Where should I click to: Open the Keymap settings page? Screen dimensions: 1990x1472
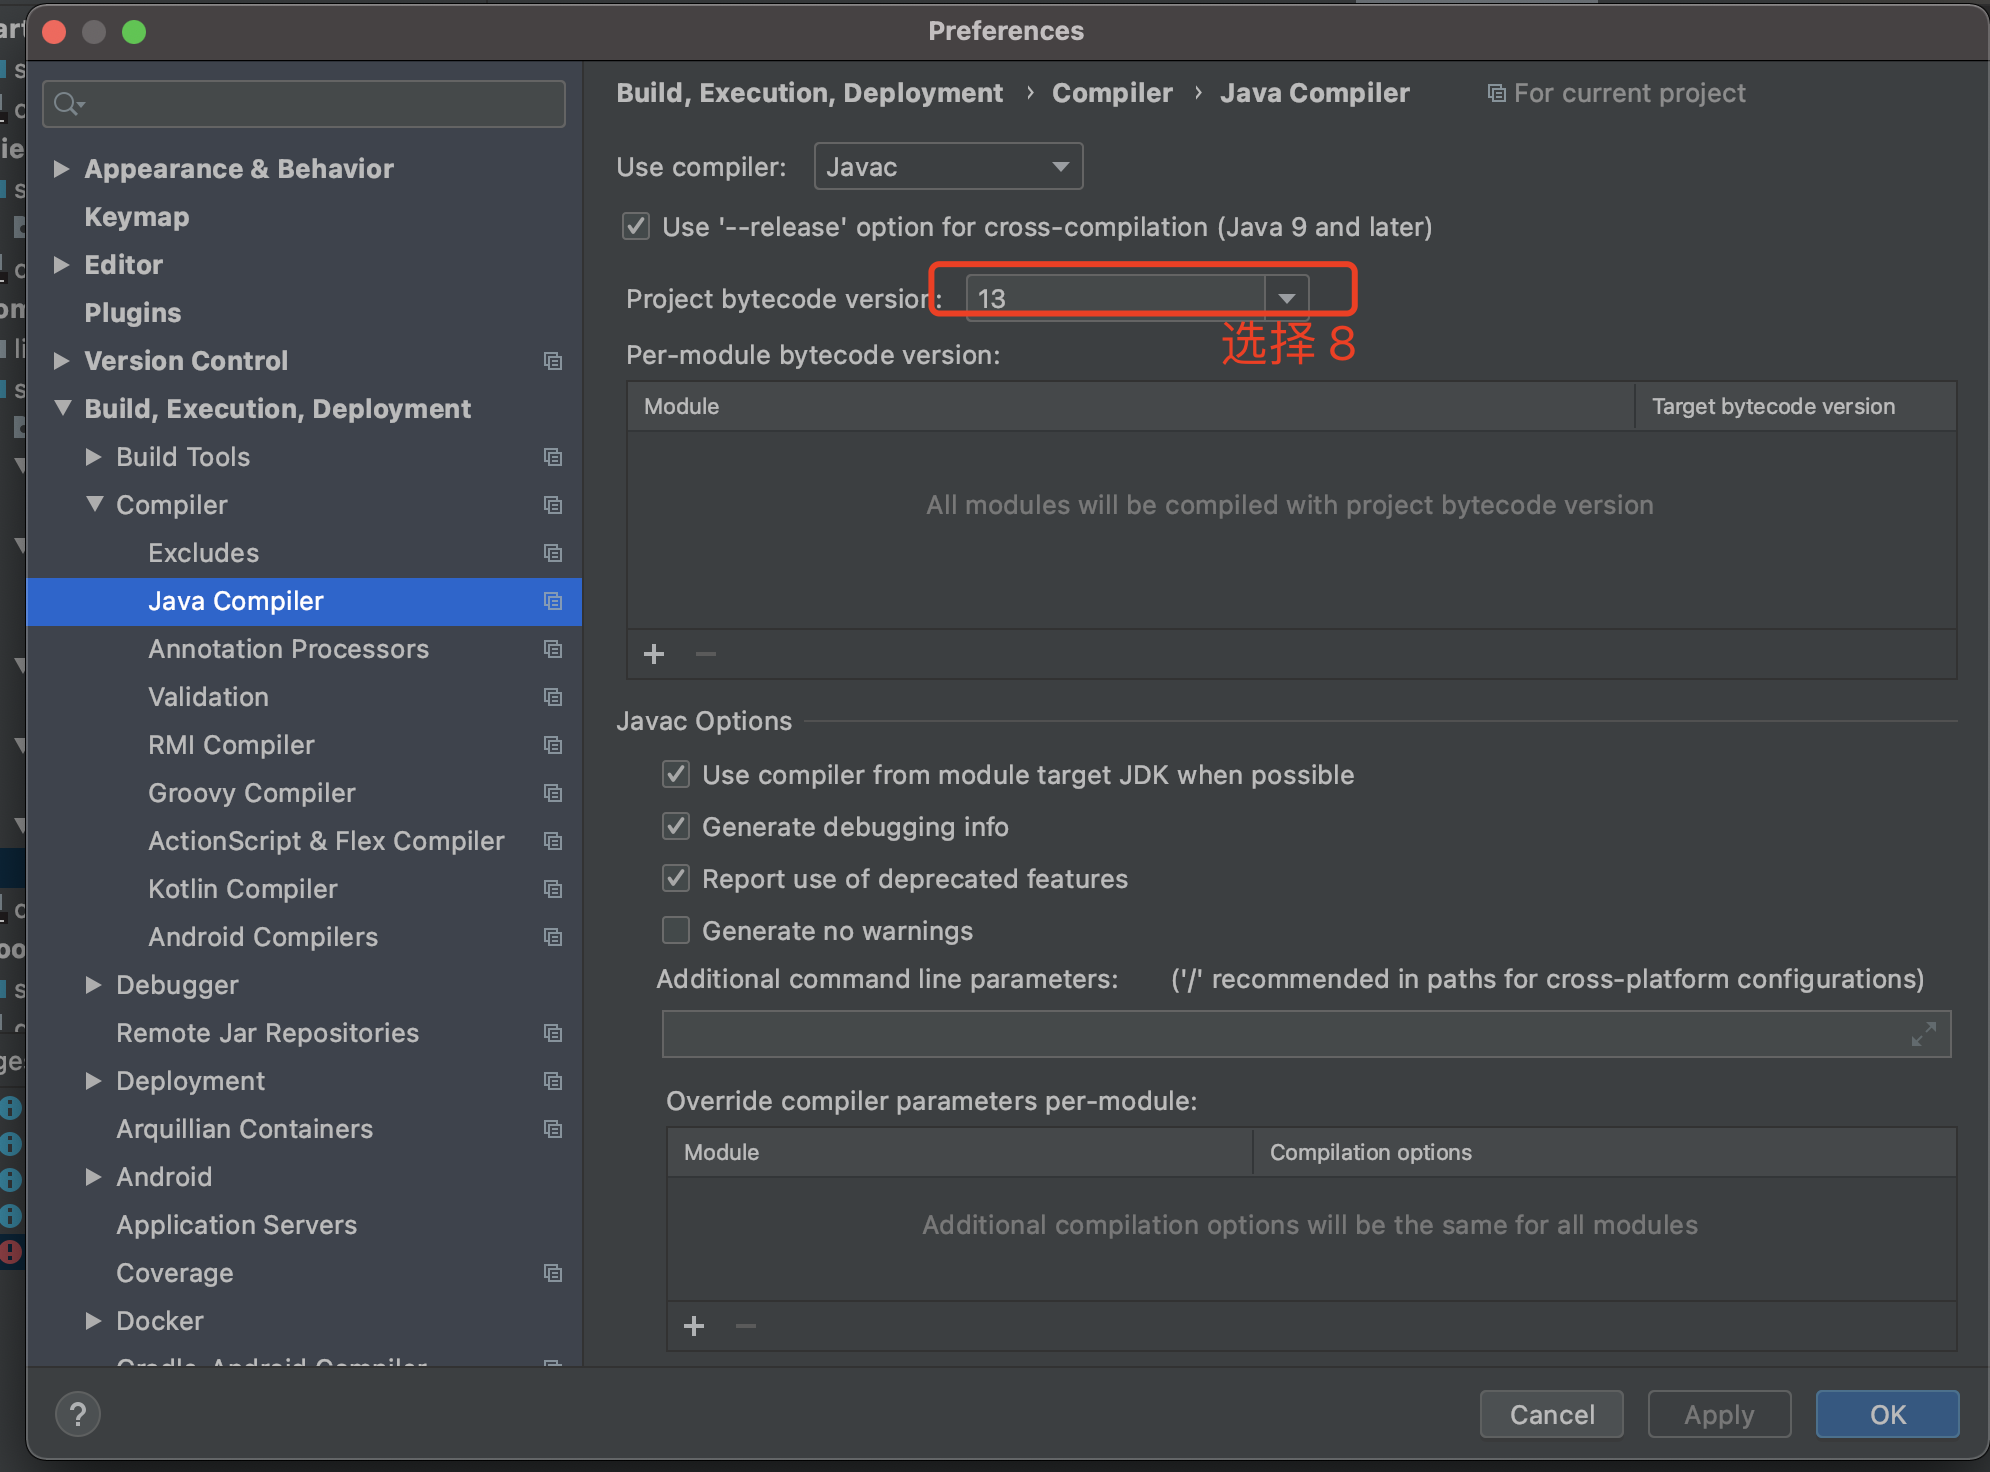(137, 217)
